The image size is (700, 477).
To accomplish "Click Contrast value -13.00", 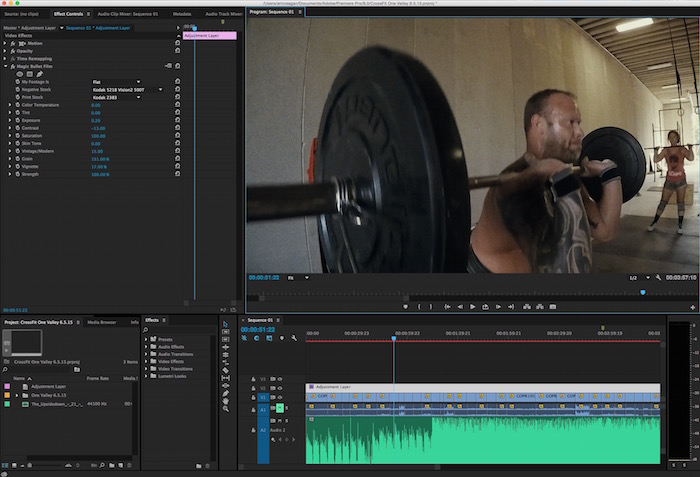I will [x=98, y=128].
